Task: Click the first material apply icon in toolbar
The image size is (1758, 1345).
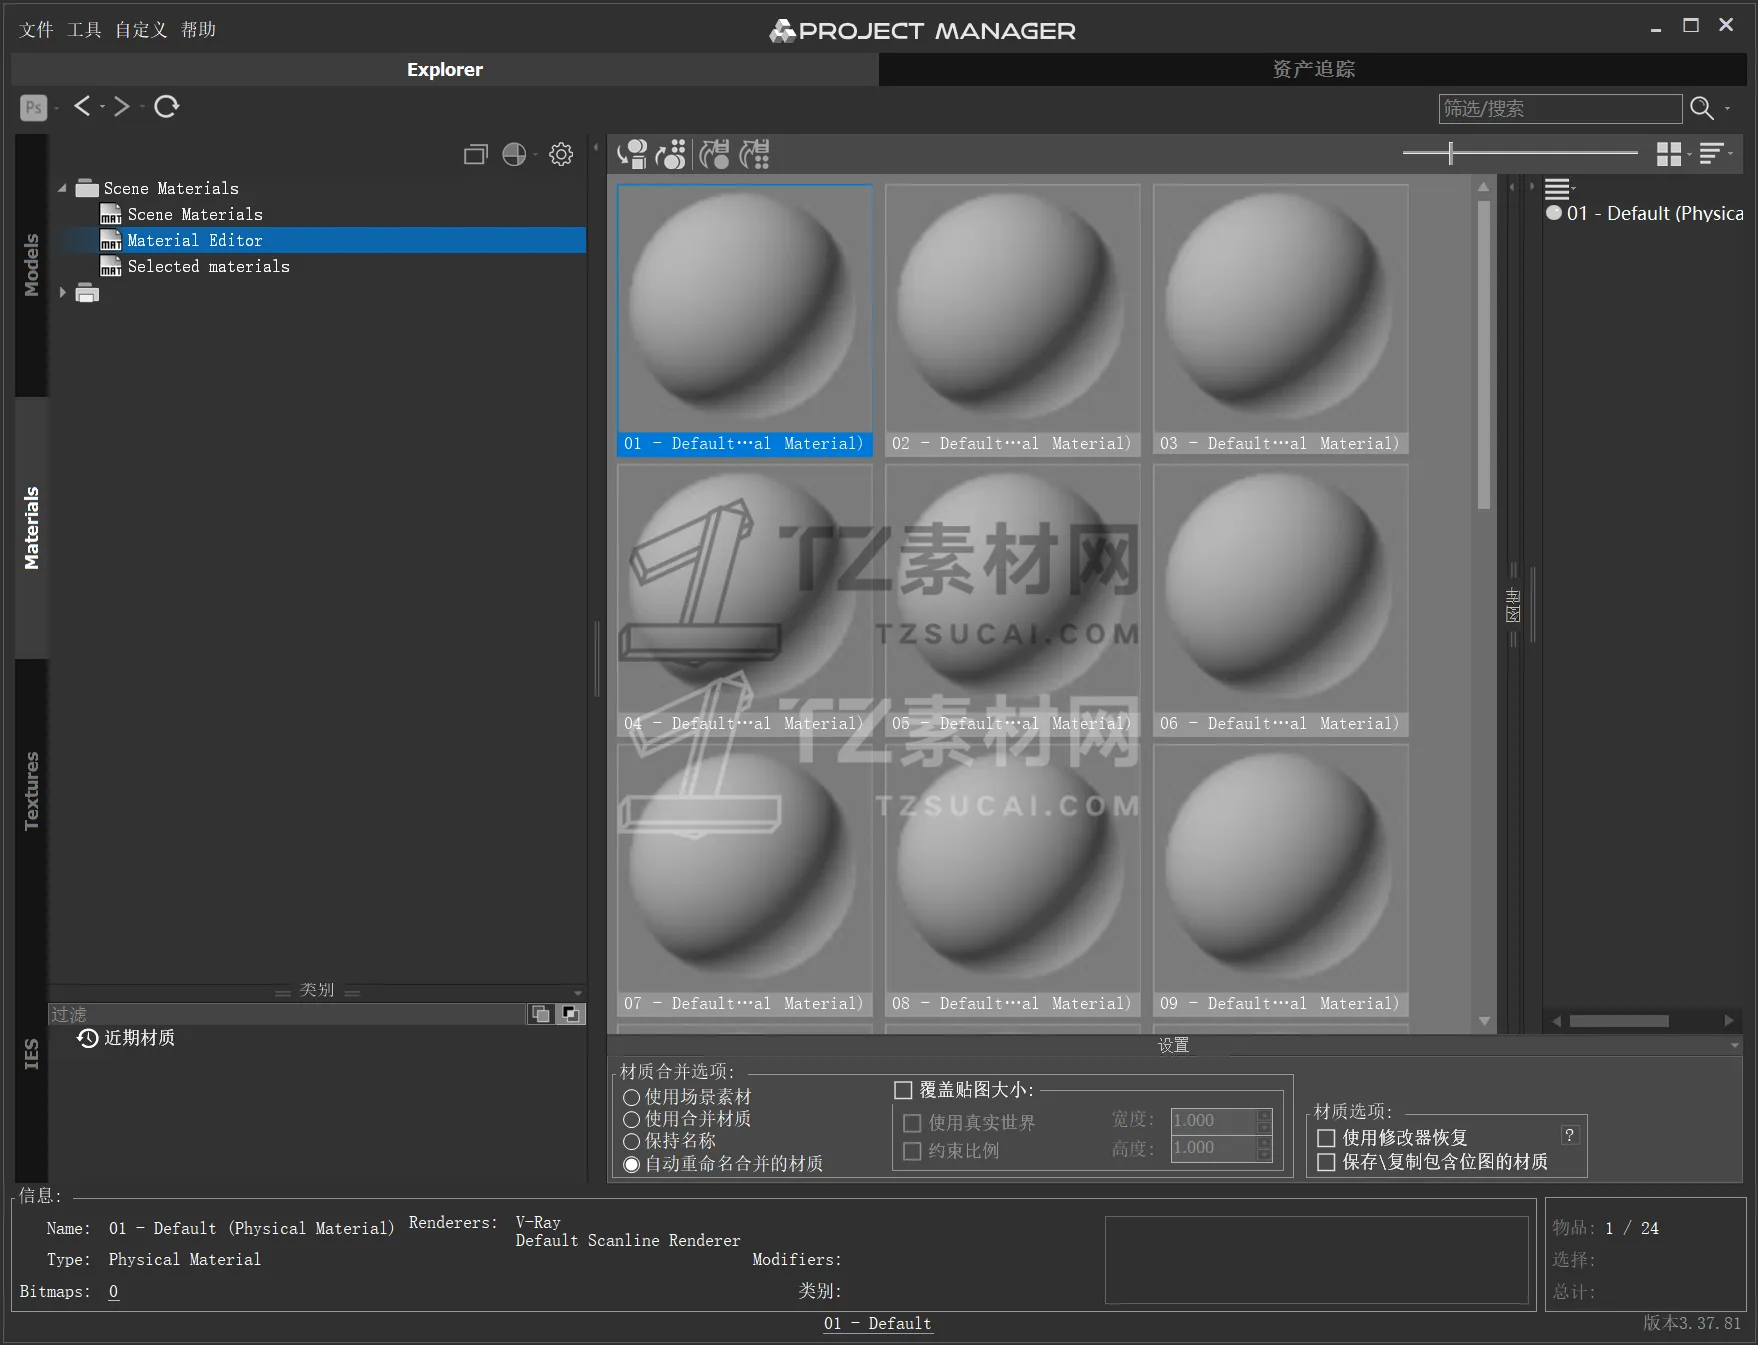Action: click(632, 154)
